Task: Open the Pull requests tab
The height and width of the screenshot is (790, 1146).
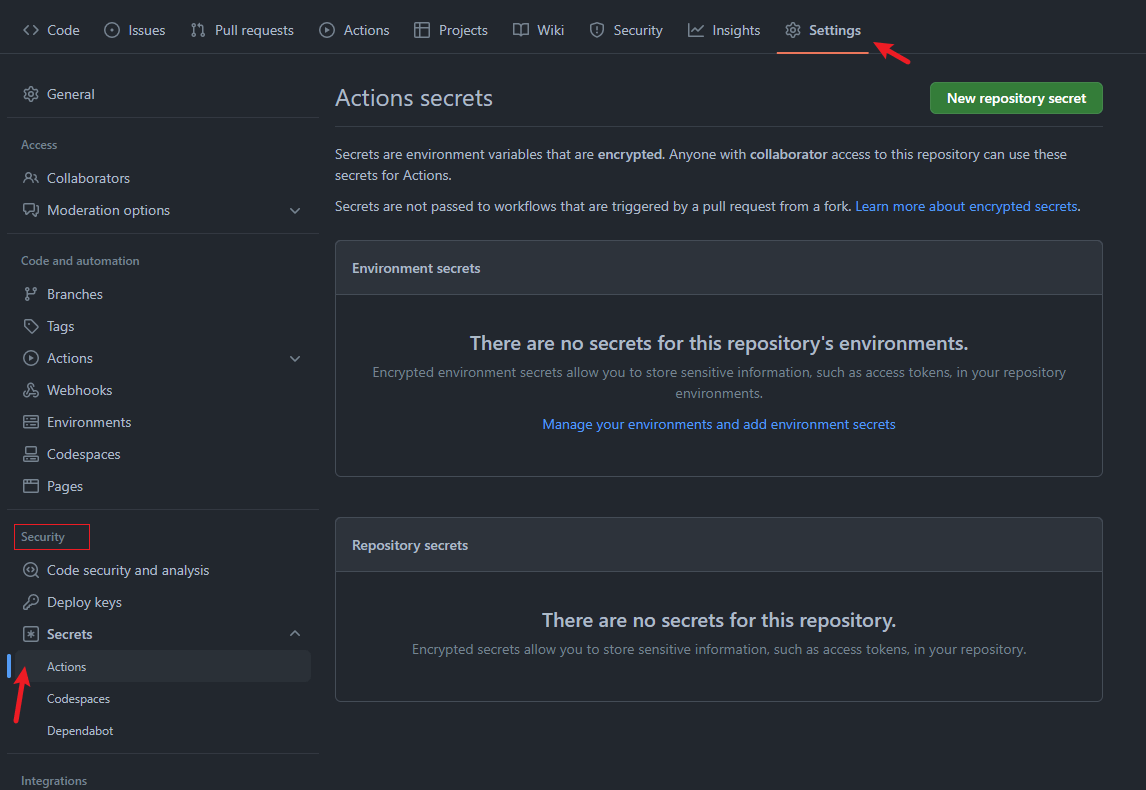Action: [x=242, y=30]
